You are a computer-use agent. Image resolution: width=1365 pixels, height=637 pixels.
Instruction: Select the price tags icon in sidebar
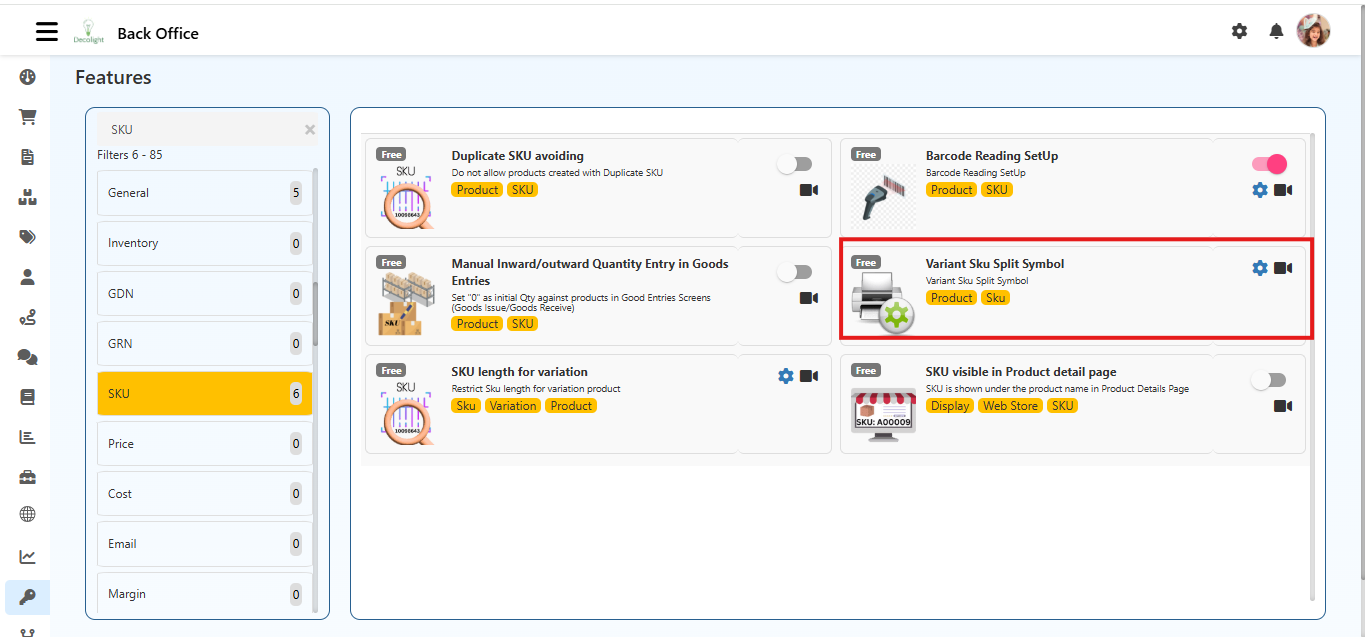pos(27,237)
